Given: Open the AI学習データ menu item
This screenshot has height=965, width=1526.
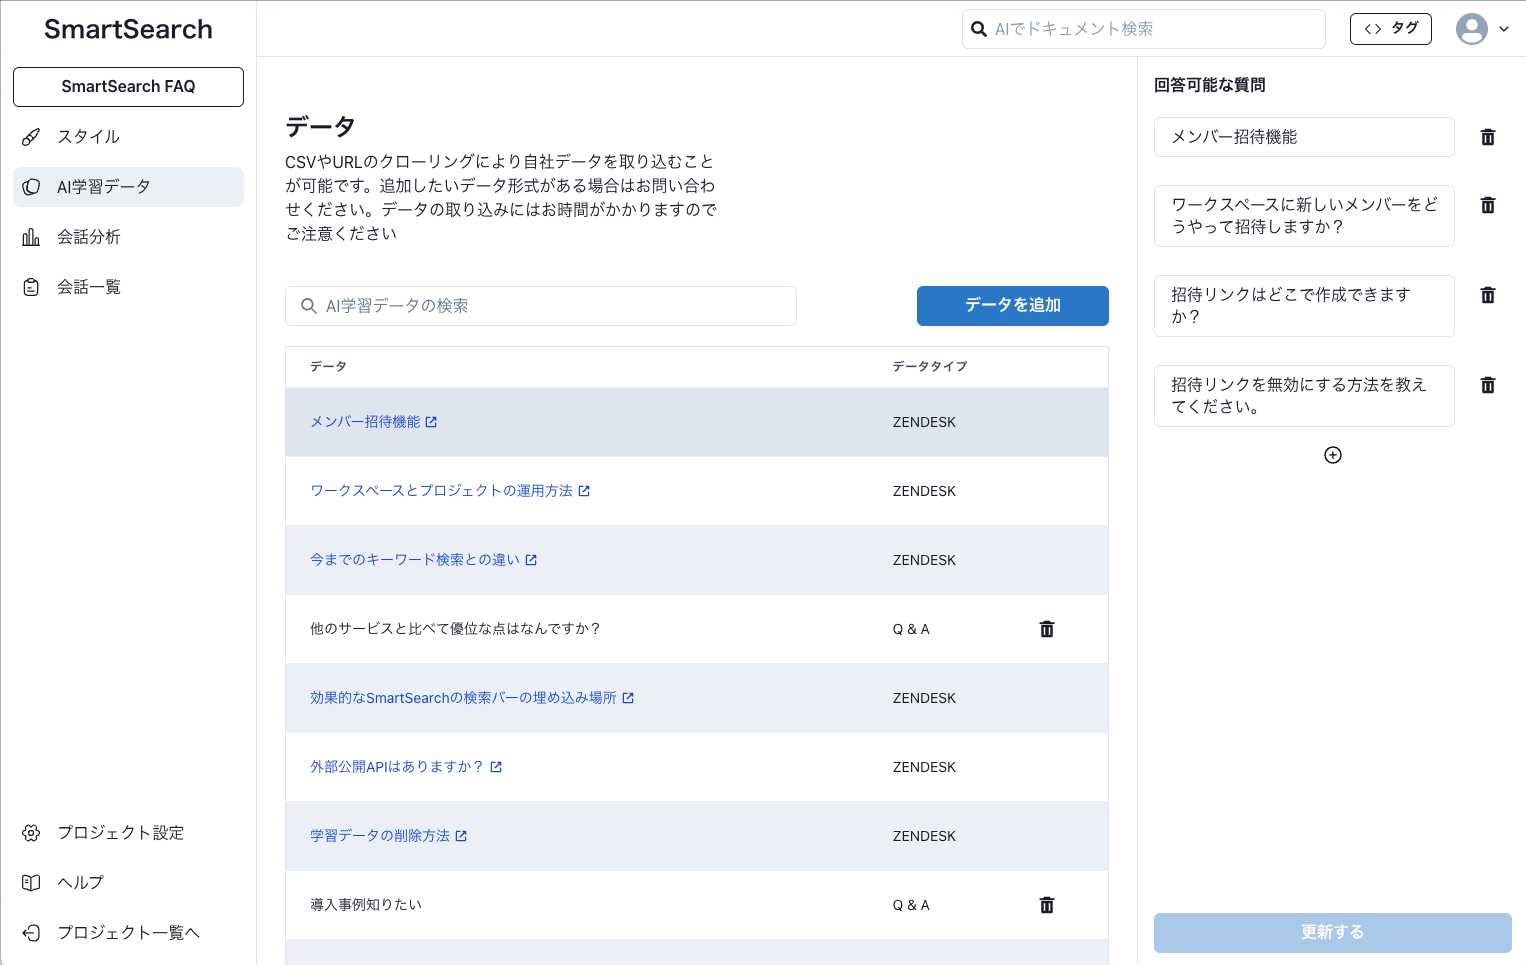Looking at the screenshot, I should click(x=128, y=187).
